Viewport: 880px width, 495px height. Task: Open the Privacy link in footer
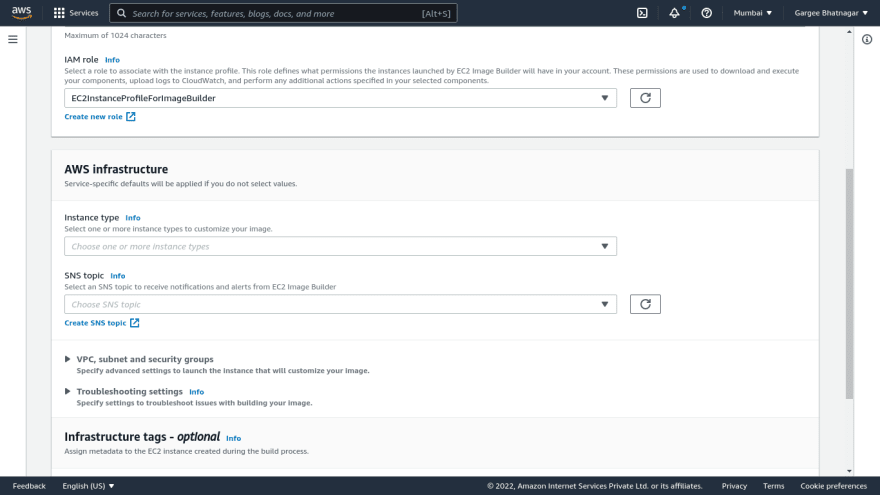coord(734,486)
